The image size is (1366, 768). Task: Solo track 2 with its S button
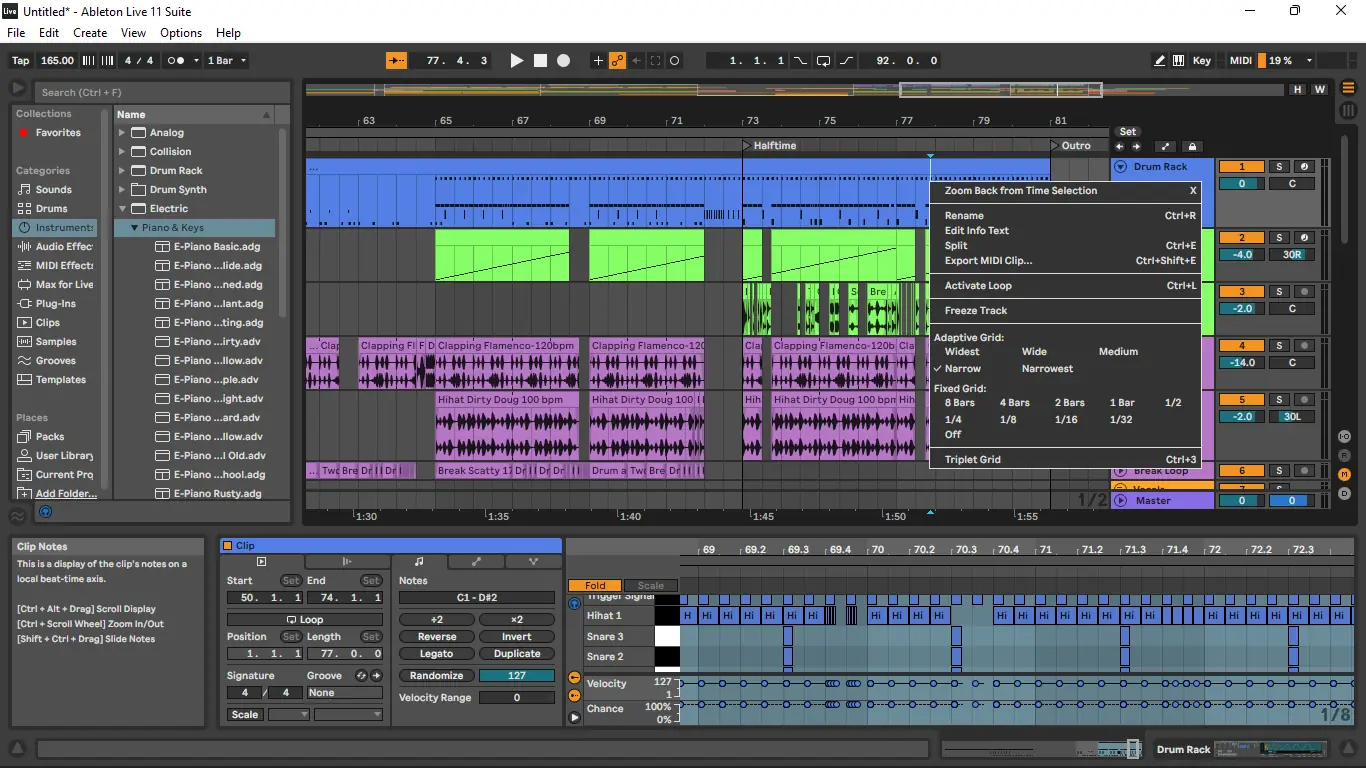(1278, 238)
